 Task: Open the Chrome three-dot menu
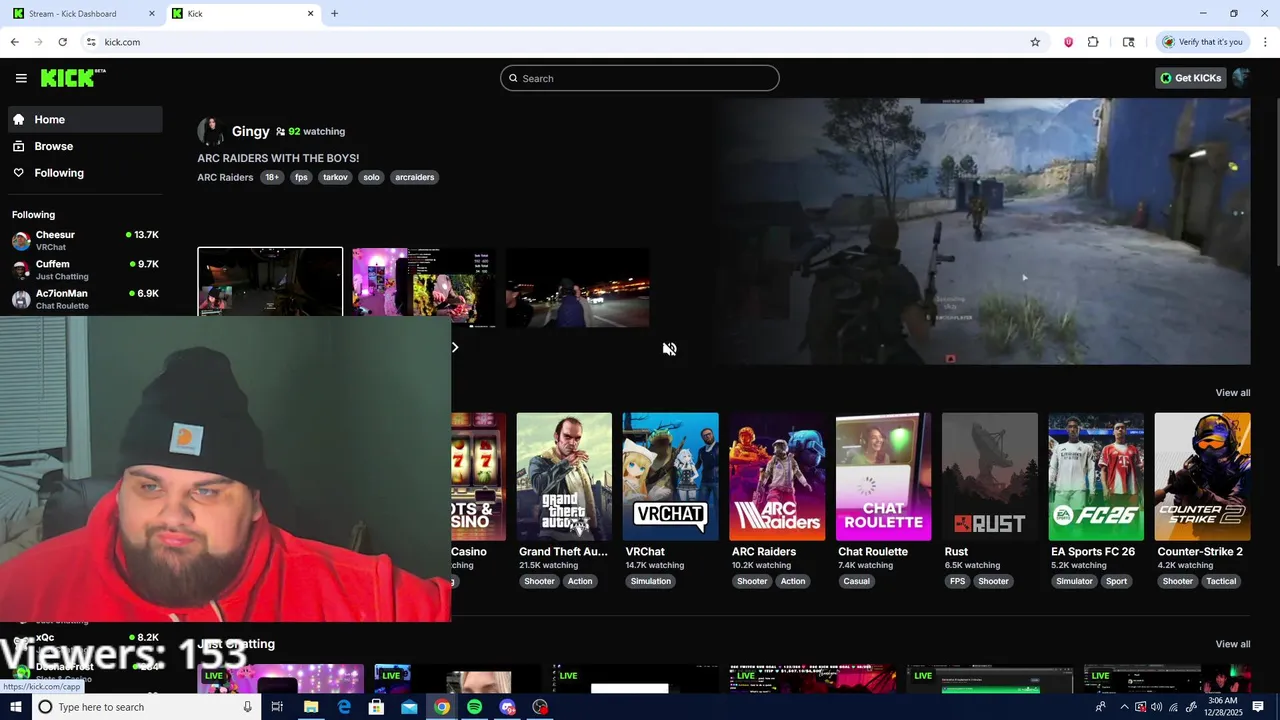tap(1266, 42)
